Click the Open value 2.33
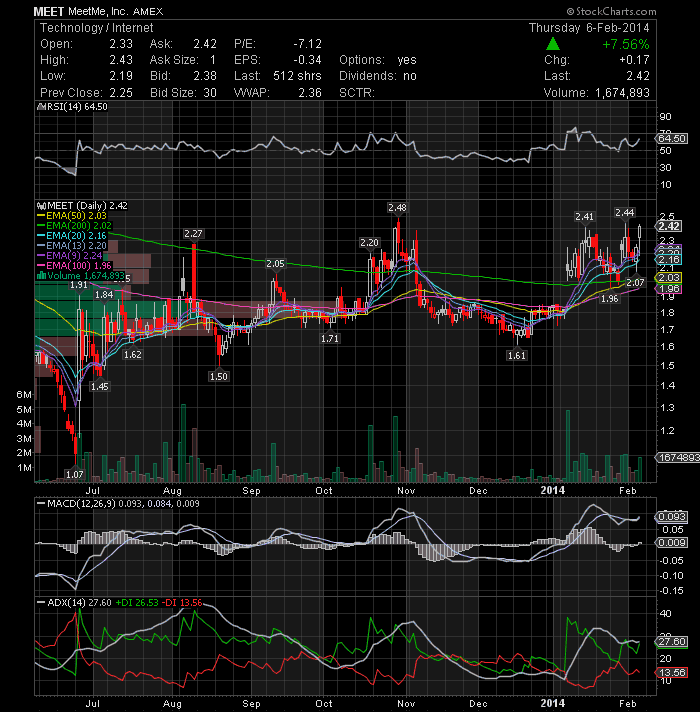 tap(121, 44)
